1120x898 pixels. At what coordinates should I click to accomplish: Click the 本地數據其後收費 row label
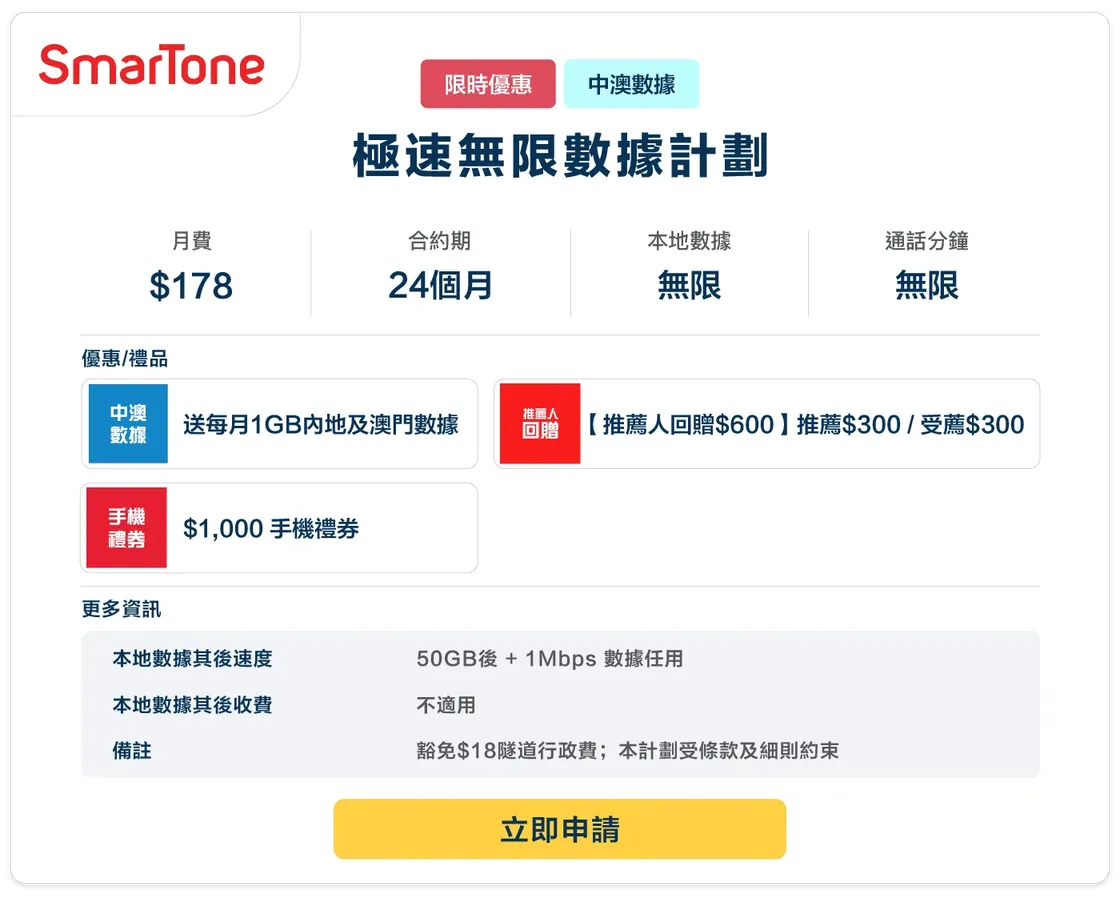click(x=193, y=705)
